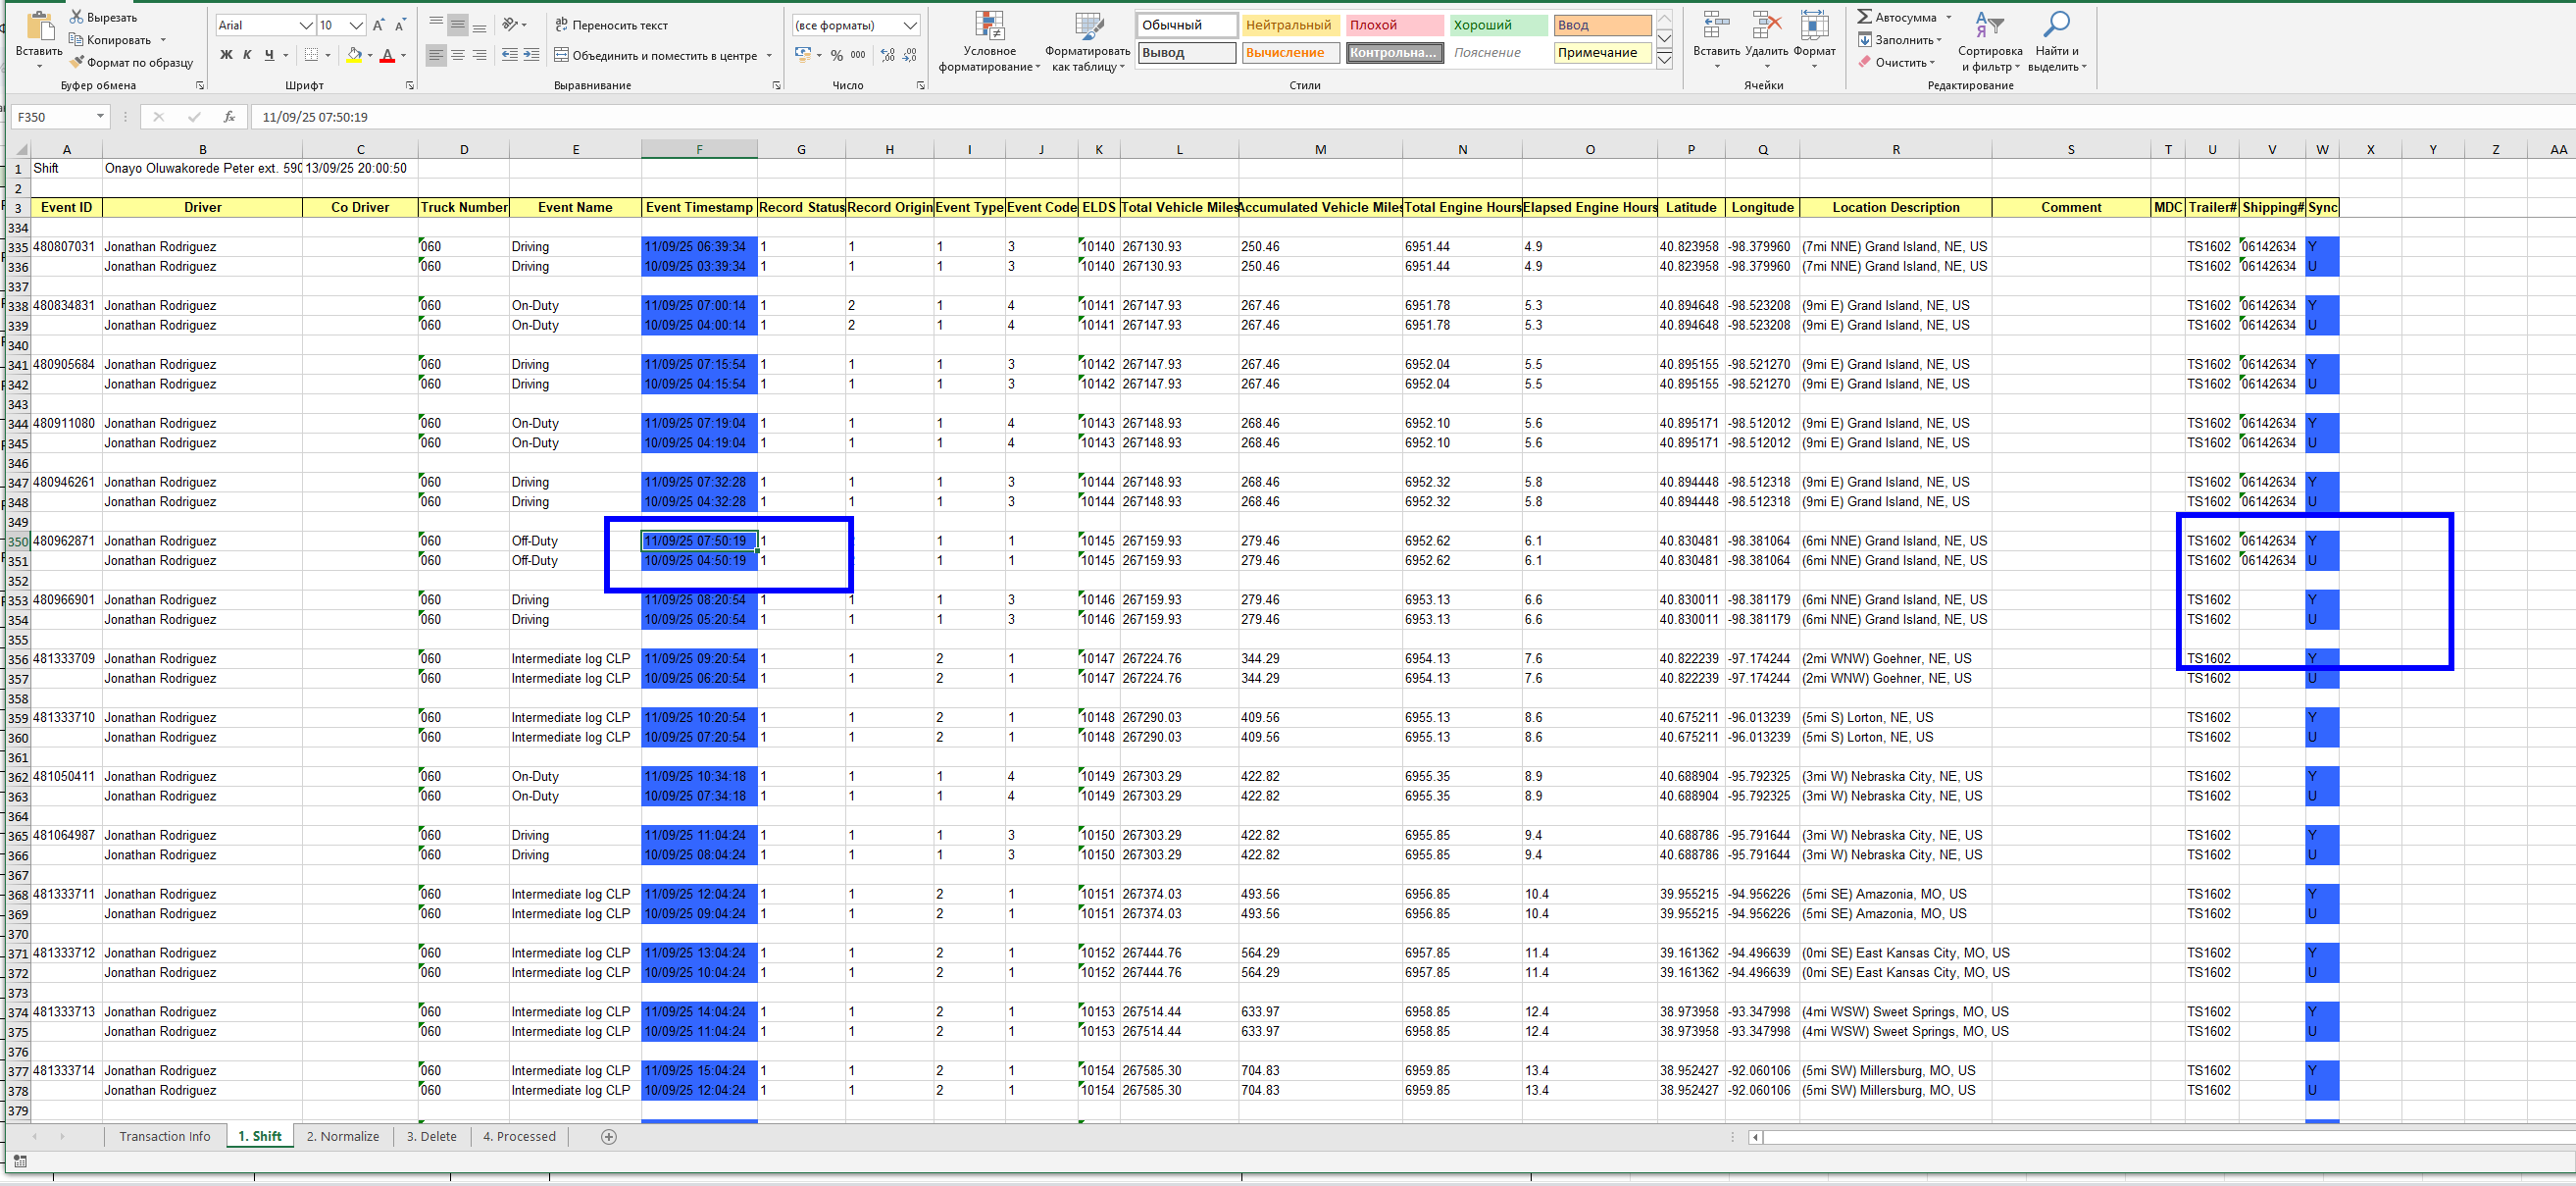This screenshot has height=1186, width=2576.
Task: Click the percent style icon
Action: [836, 55]
